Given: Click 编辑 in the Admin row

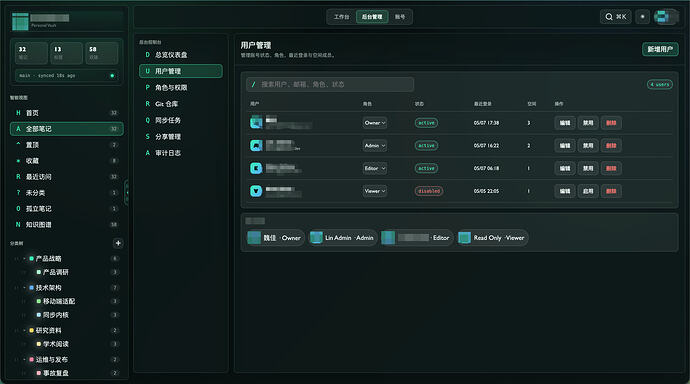Looking at the screenshot, I should (x=565, y=146).
